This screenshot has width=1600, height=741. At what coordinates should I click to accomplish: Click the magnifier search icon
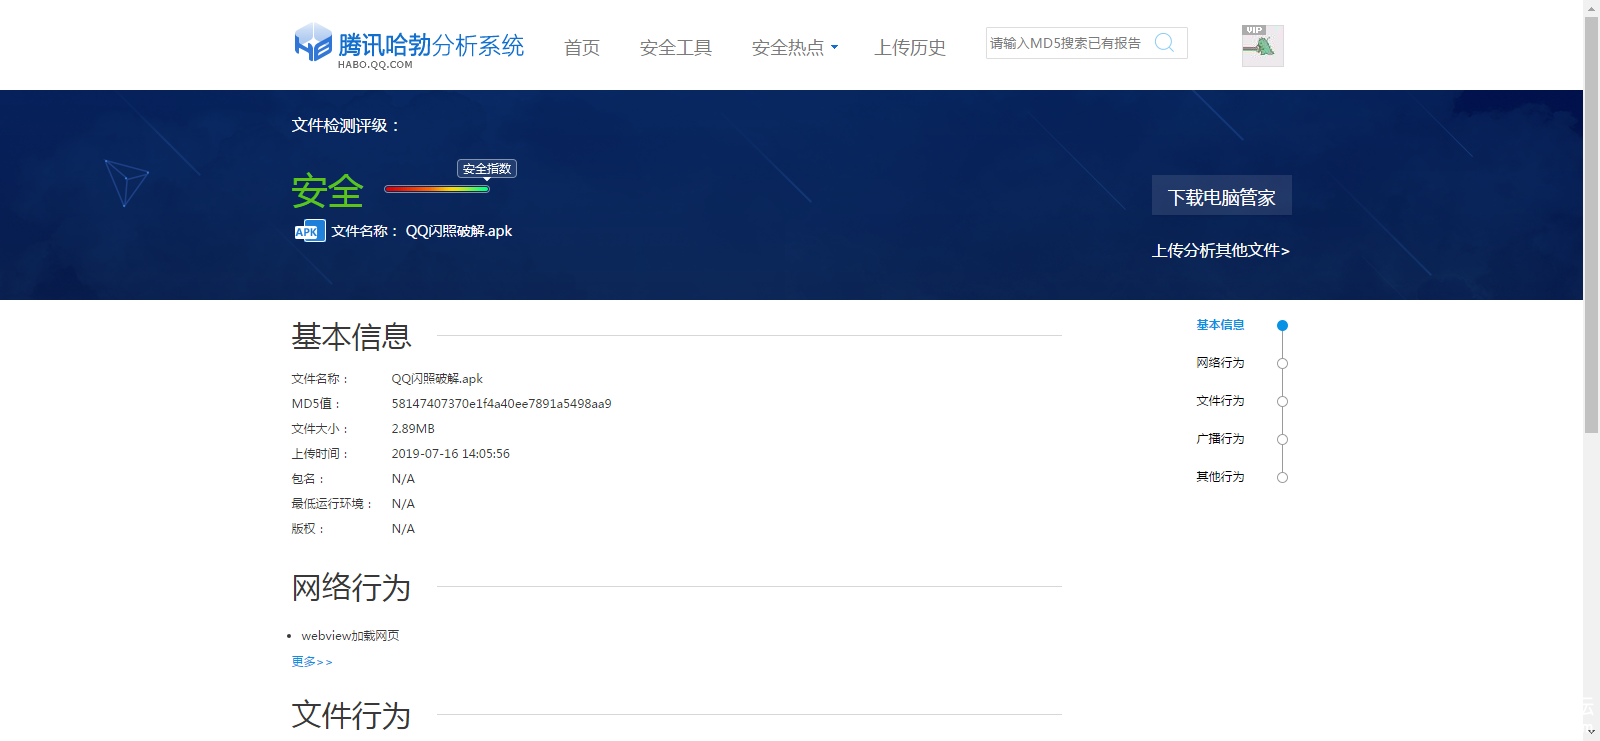point(1164,43)
